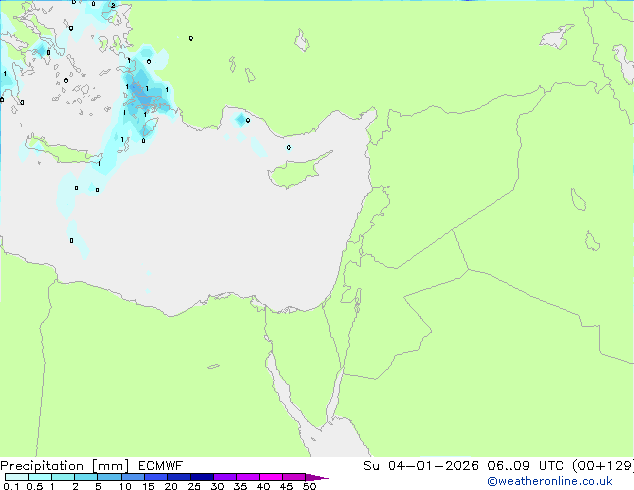Image resolution: width=634 pixels, height=490 pixels.
Task: Click the '50' legend scale value
Action: click(x=309, y=486)
